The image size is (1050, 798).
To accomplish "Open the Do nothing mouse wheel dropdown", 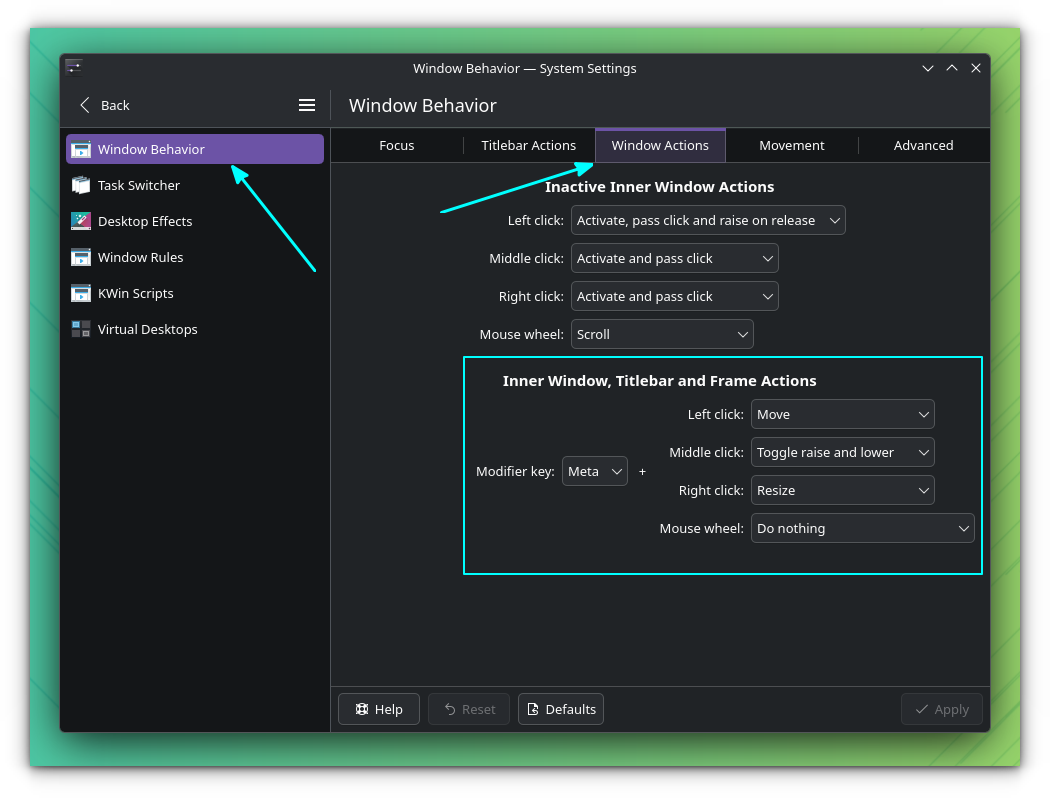I will pos(862,528).
